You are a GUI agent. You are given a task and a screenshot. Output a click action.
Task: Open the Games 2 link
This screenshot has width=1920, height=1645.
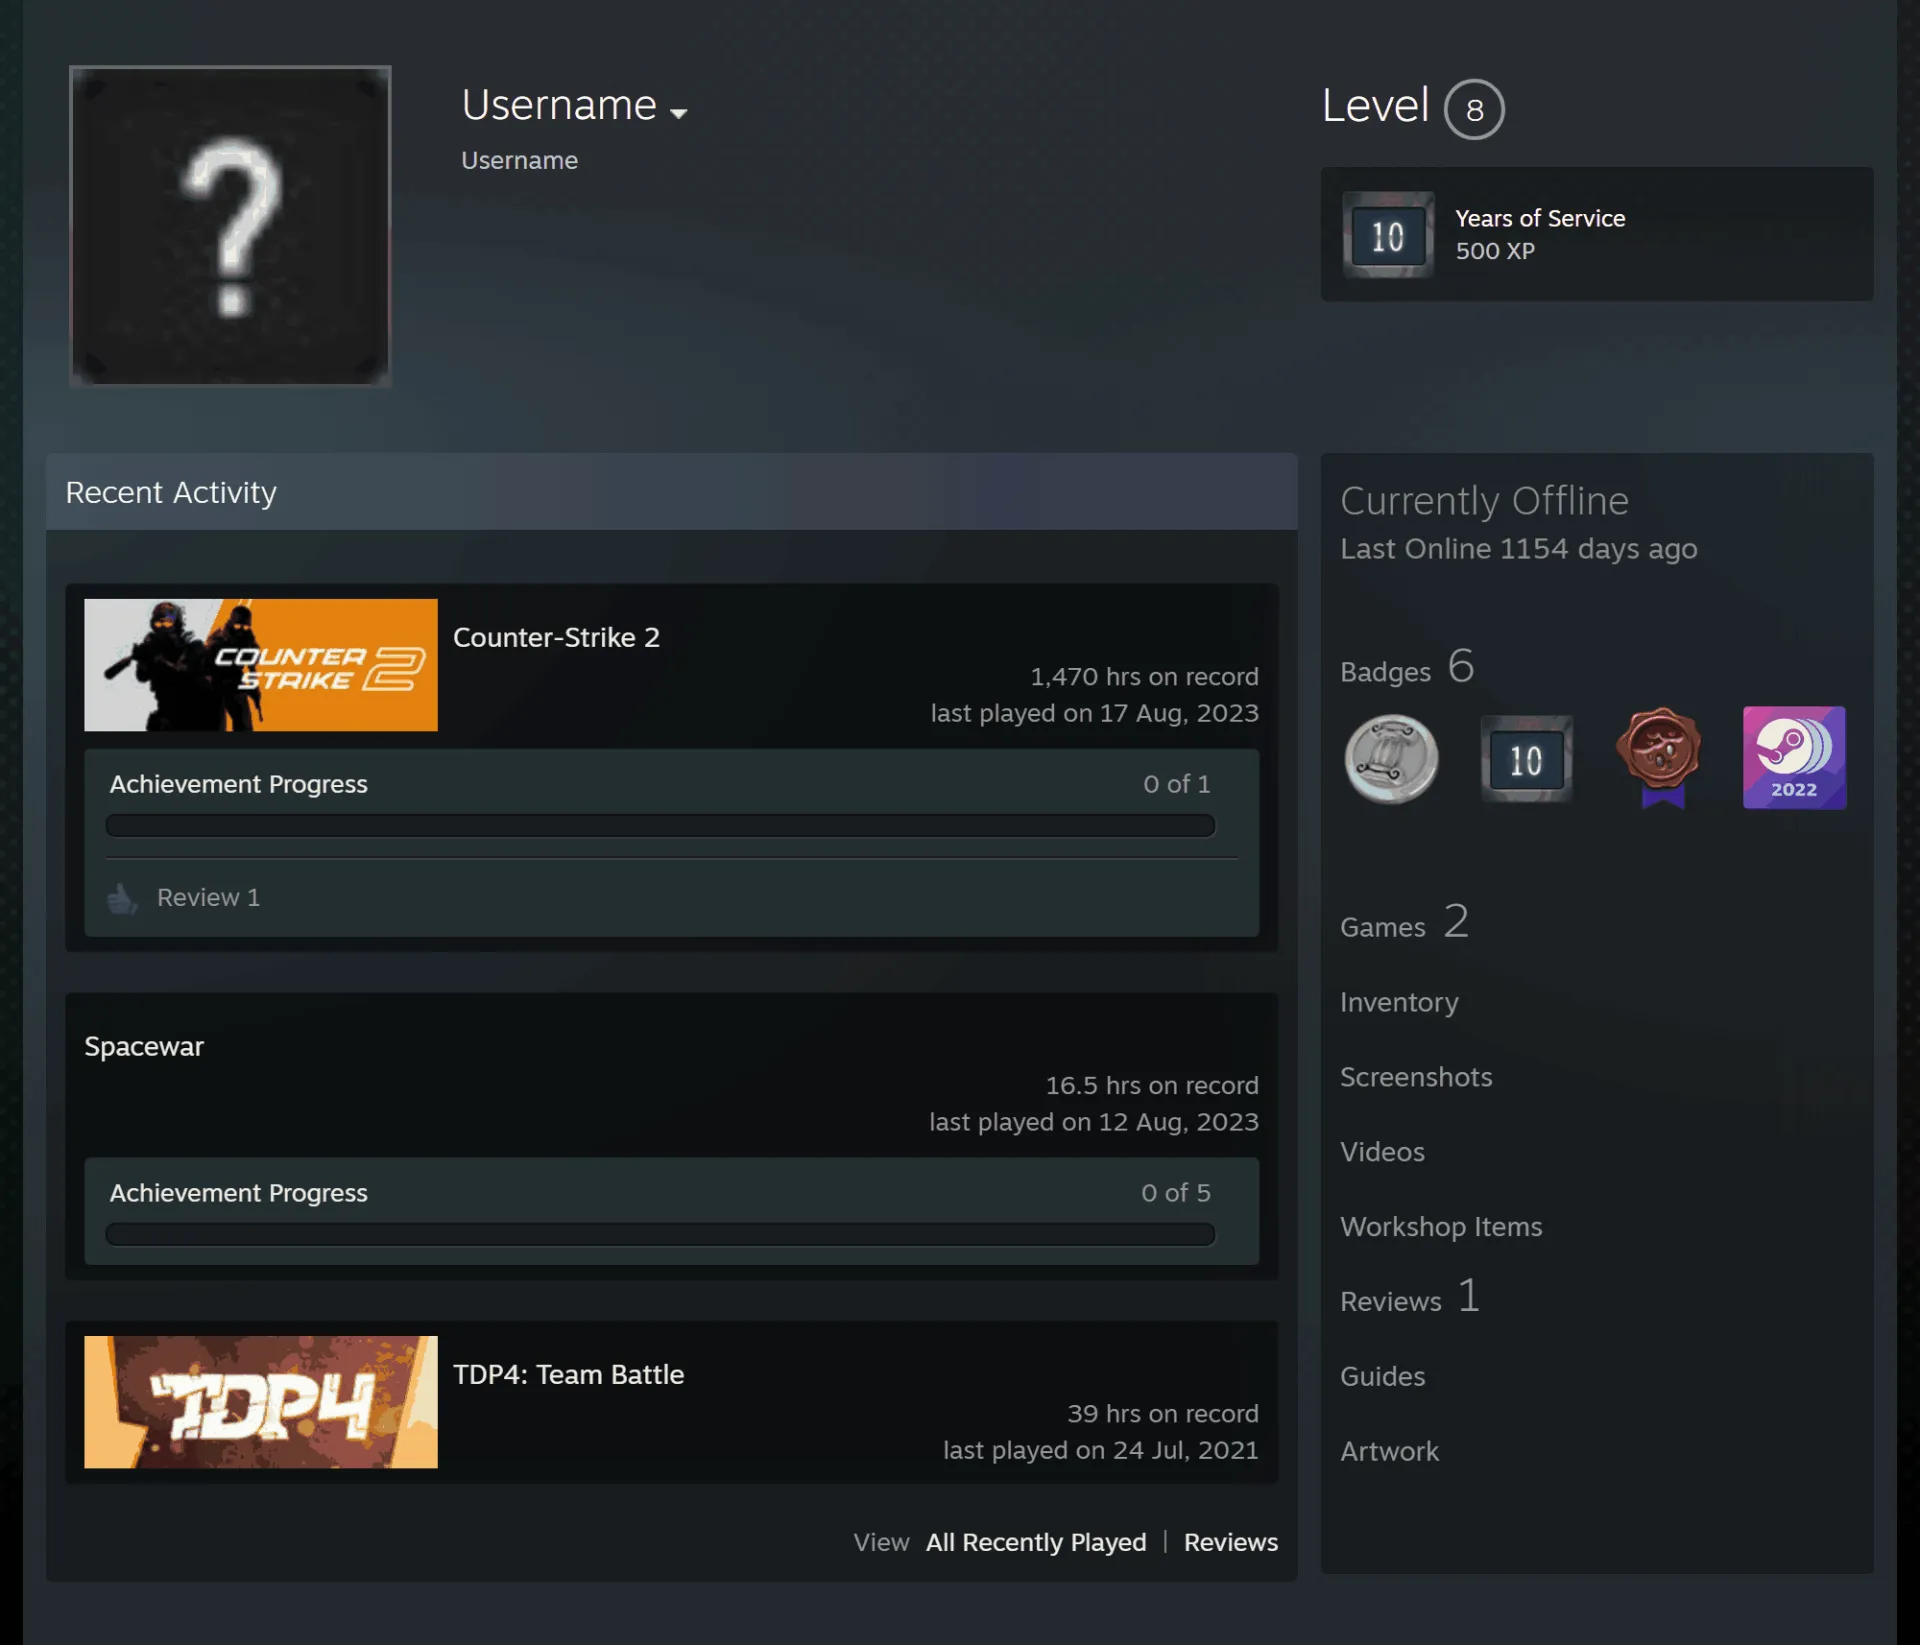[1404, 922]
